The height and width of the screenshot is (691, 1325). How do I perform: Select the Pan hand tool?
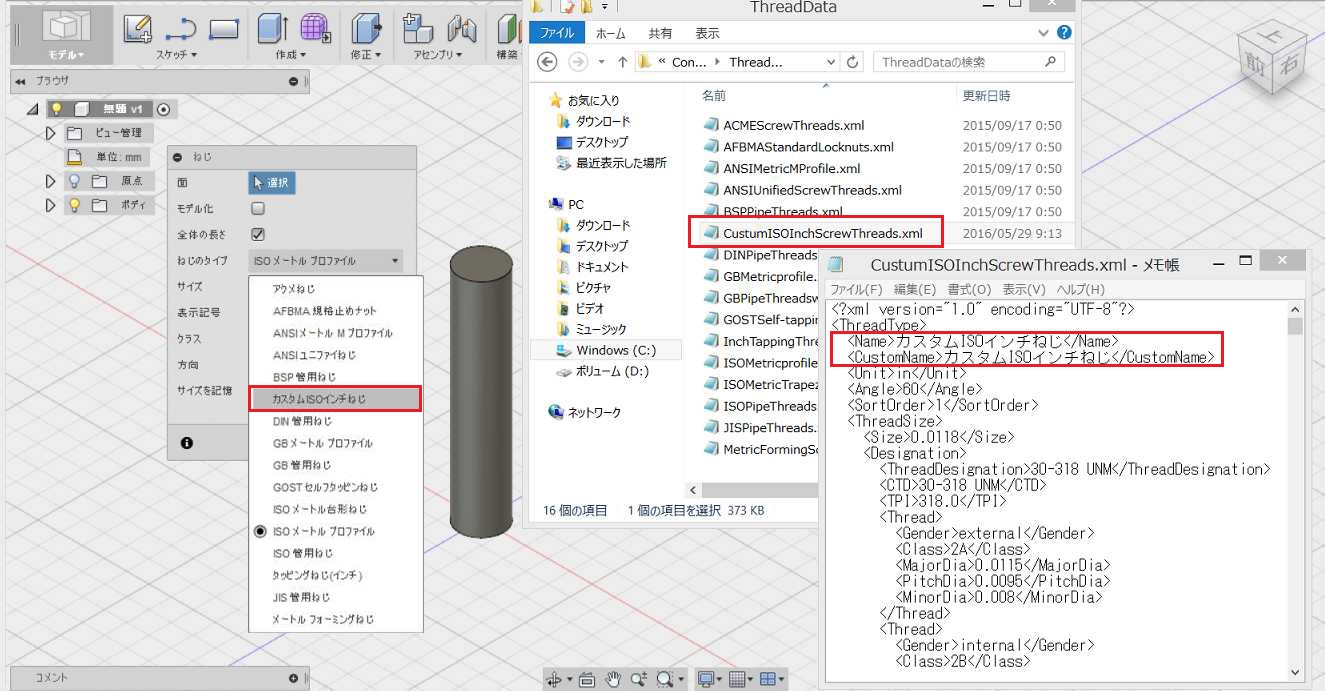coord(613,679)
